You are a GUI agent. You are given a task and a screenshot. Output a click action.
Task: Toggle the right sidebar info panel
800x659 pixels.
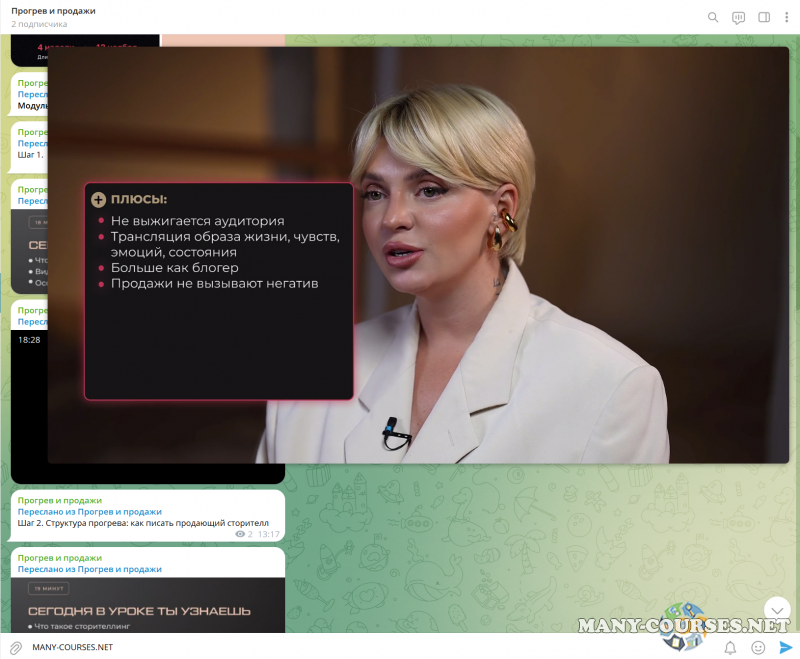coord(764,17)
